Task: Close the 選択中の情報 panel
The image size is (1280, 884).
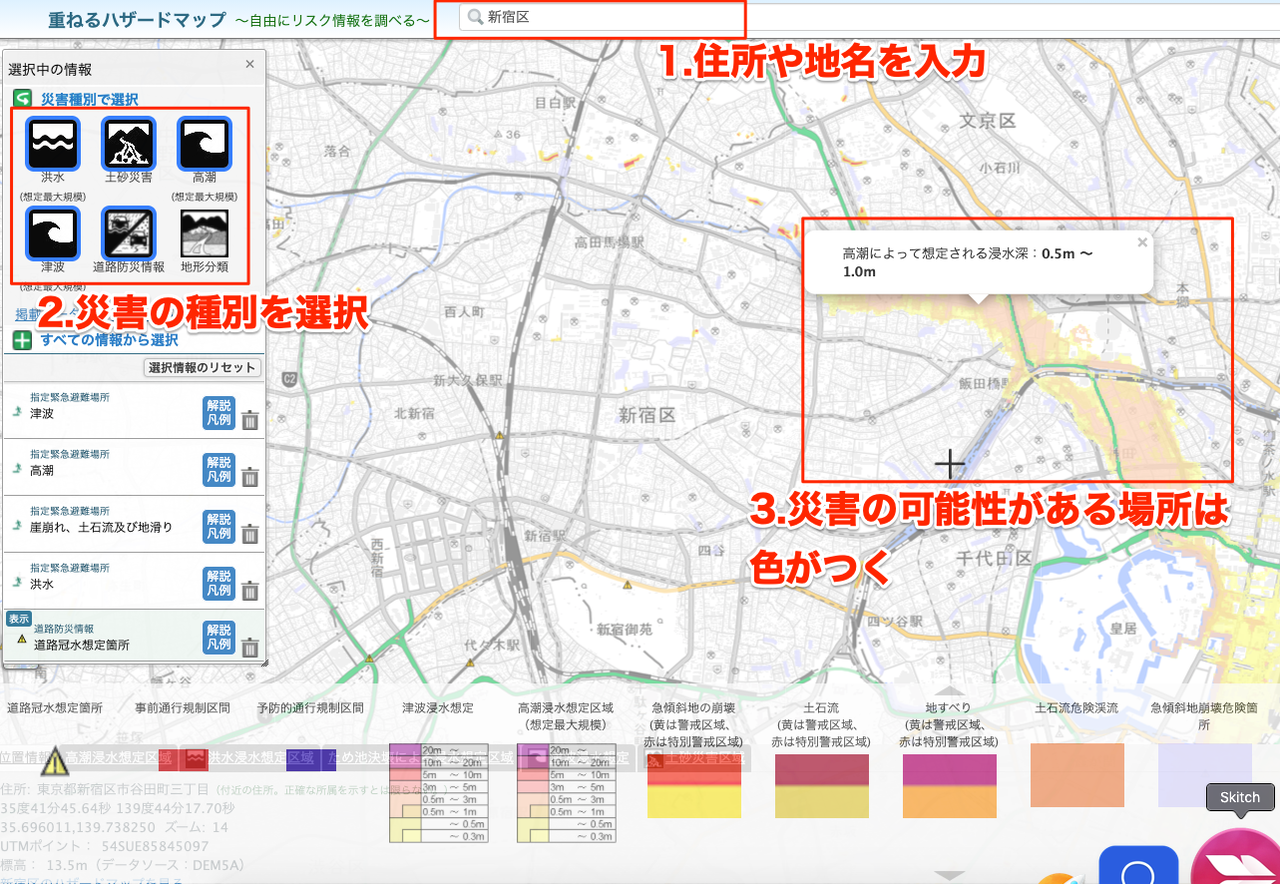Action: click(x=250, y=64)
